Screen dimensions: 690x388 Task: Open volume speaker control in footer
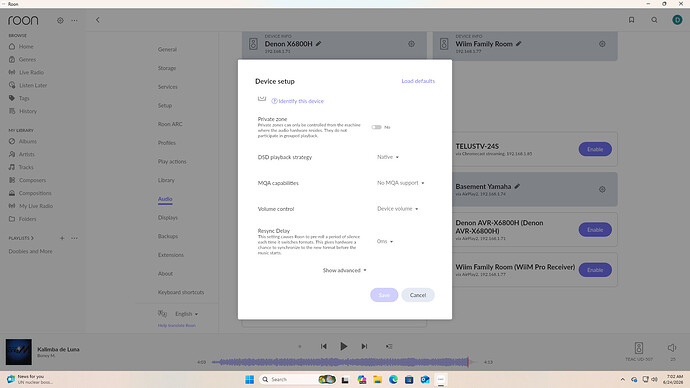(x=672, y=348)
